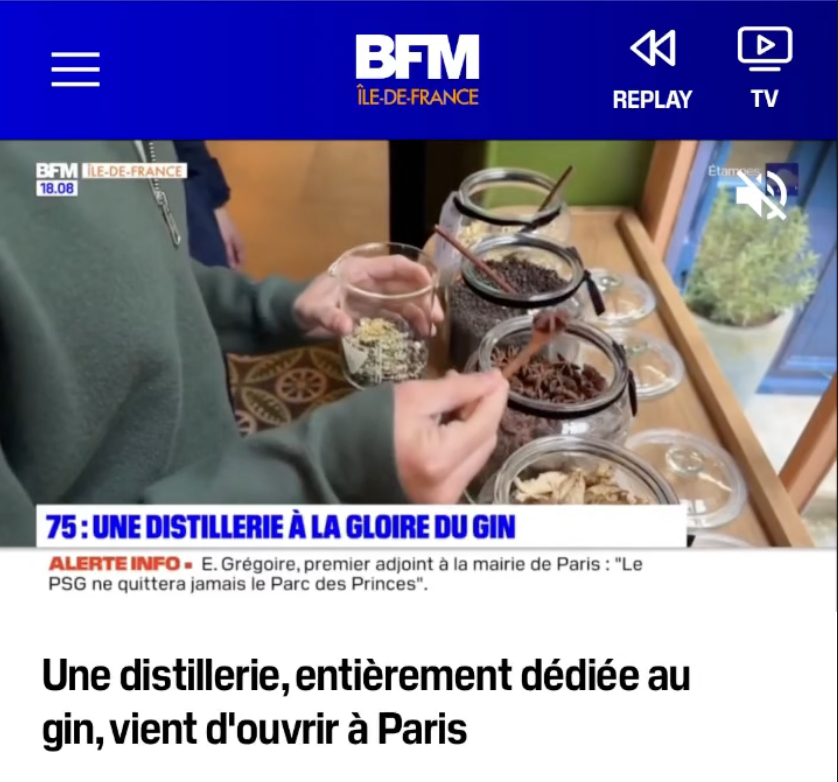Open the article headline about the gin distillery
The image size is (838, 782).
pos(366,703)
